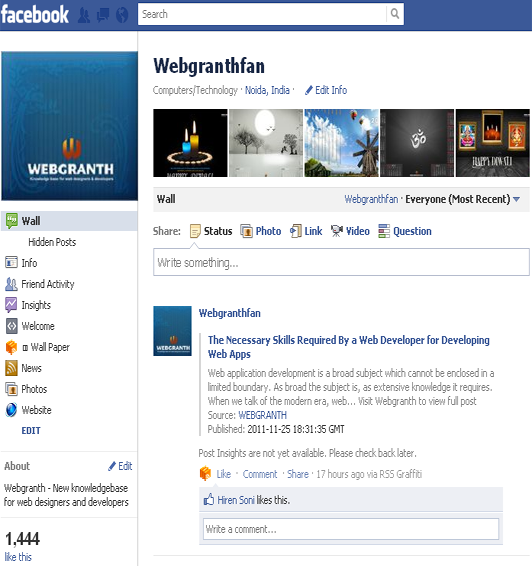Select Status share option
Viewport: 532px width, 566px height.
218,231
